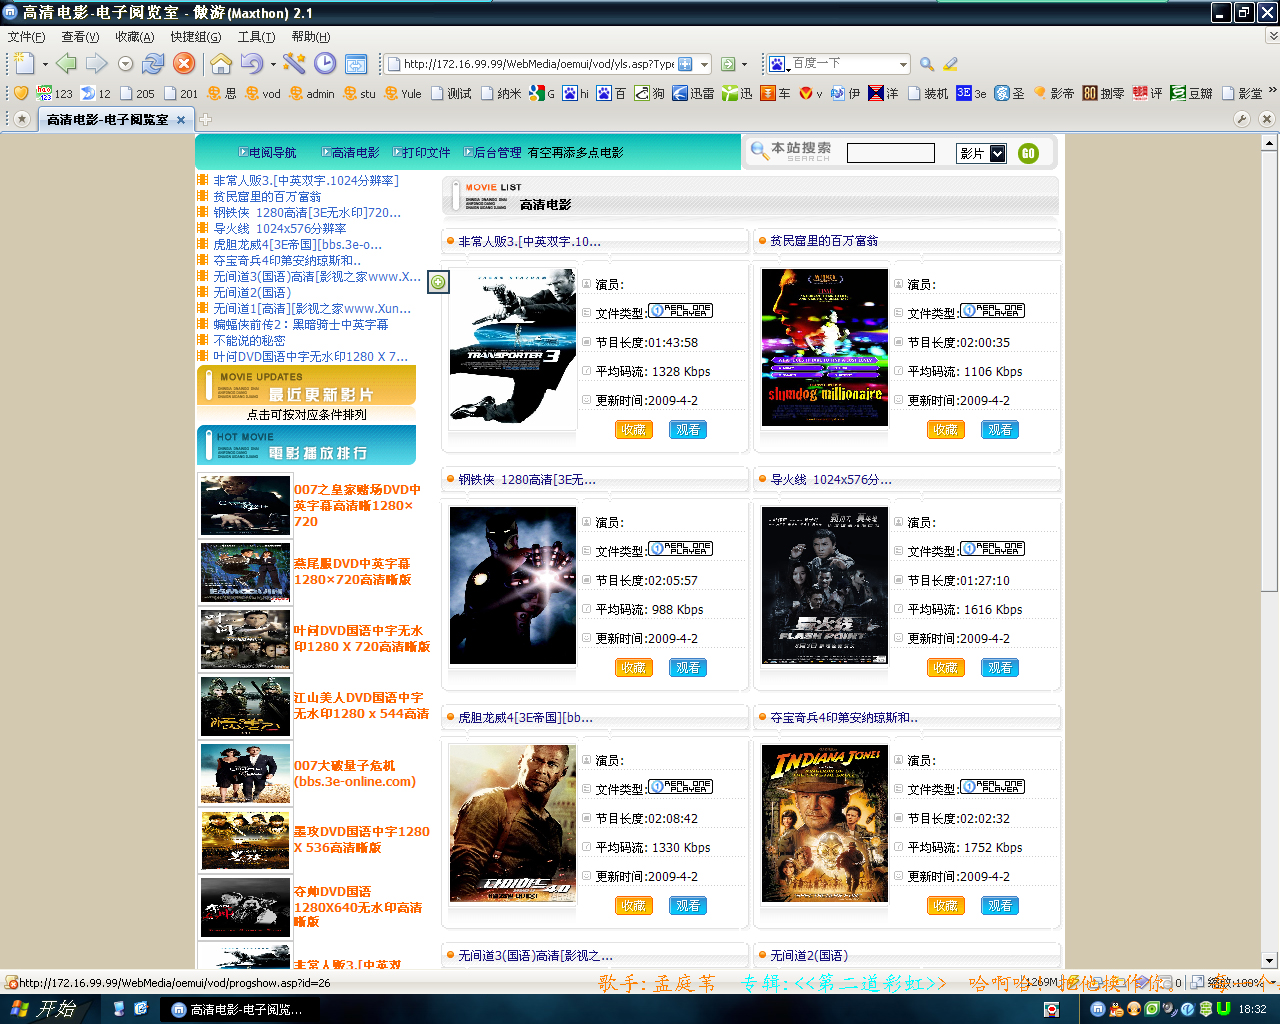Image resolution: width=1280 pixels, height=1024 pixels.
Task: Click the green GO search button
Action: tap(1028, 153)
